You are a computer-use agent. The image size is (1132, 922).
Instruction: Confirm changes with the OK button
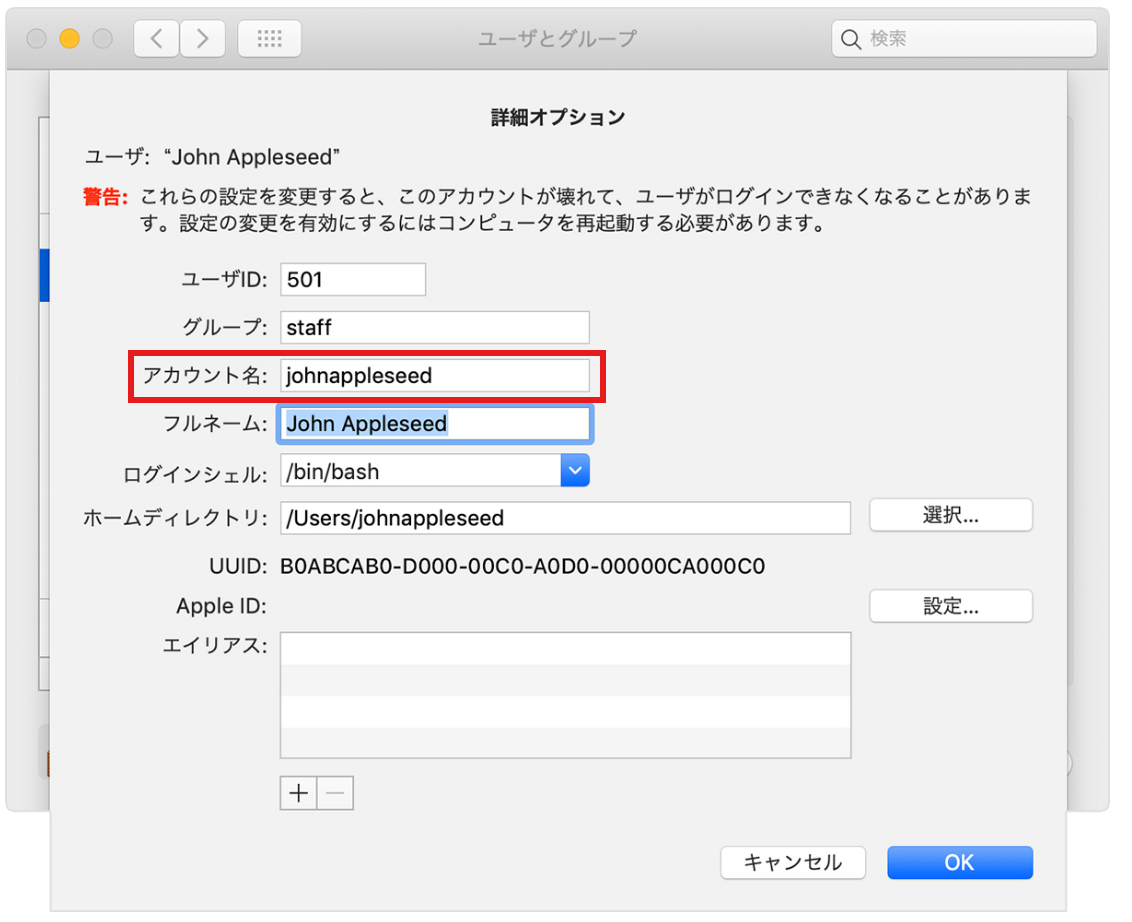[959, 862]
